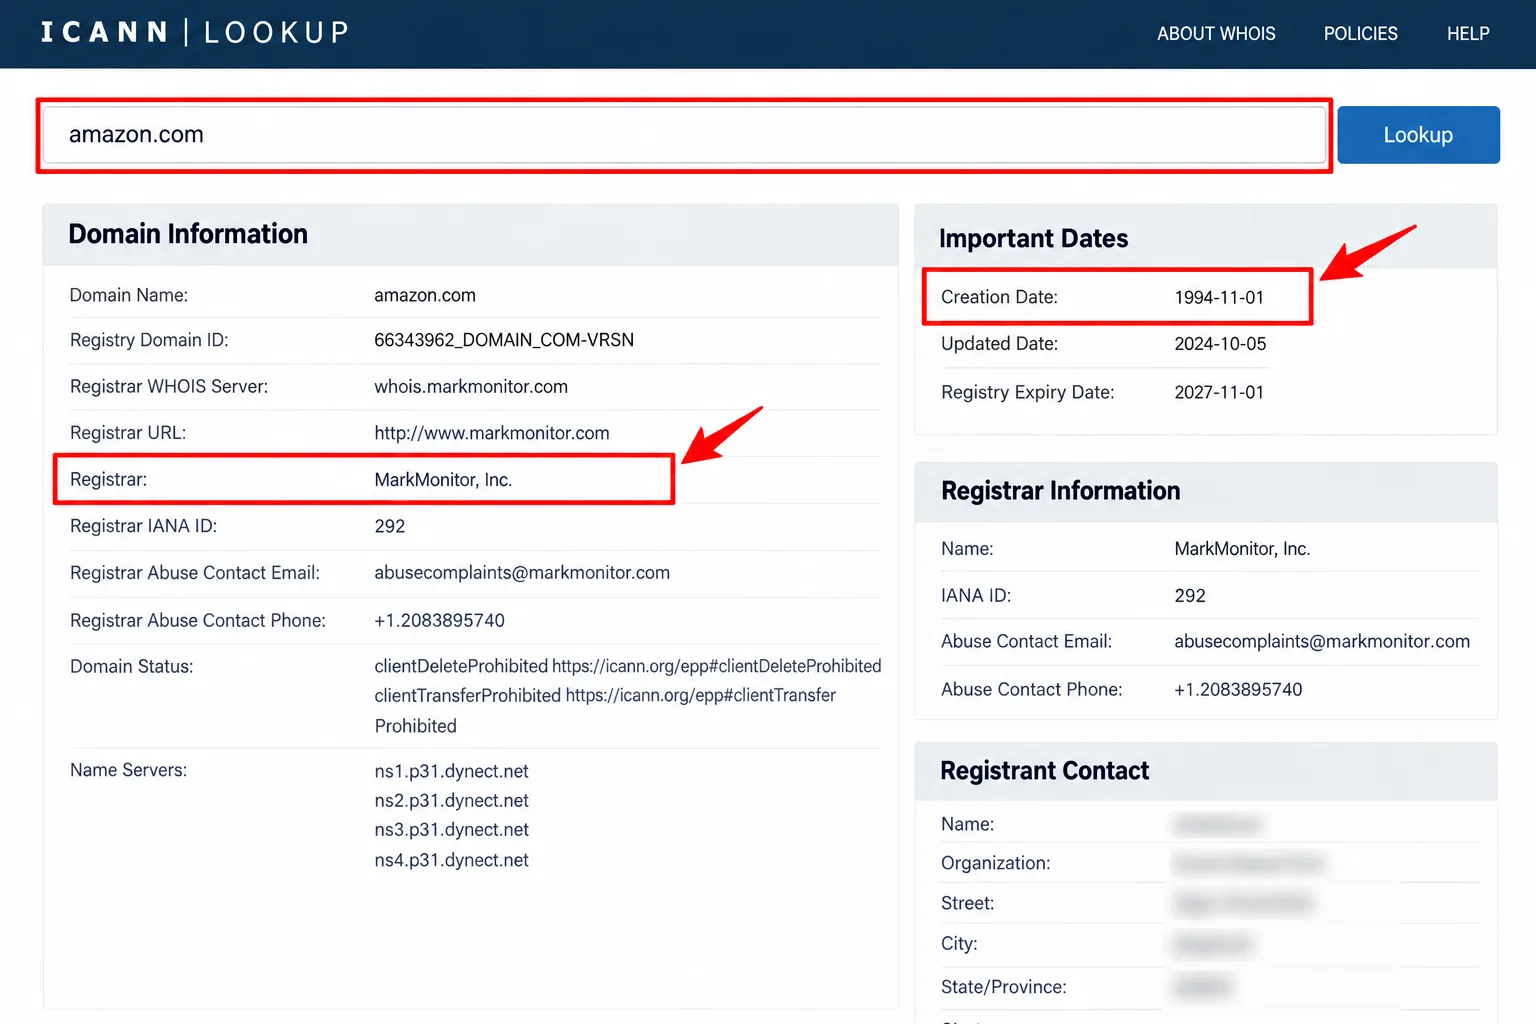Click the Street label in Registrant Contact

(x=968, y=903)
